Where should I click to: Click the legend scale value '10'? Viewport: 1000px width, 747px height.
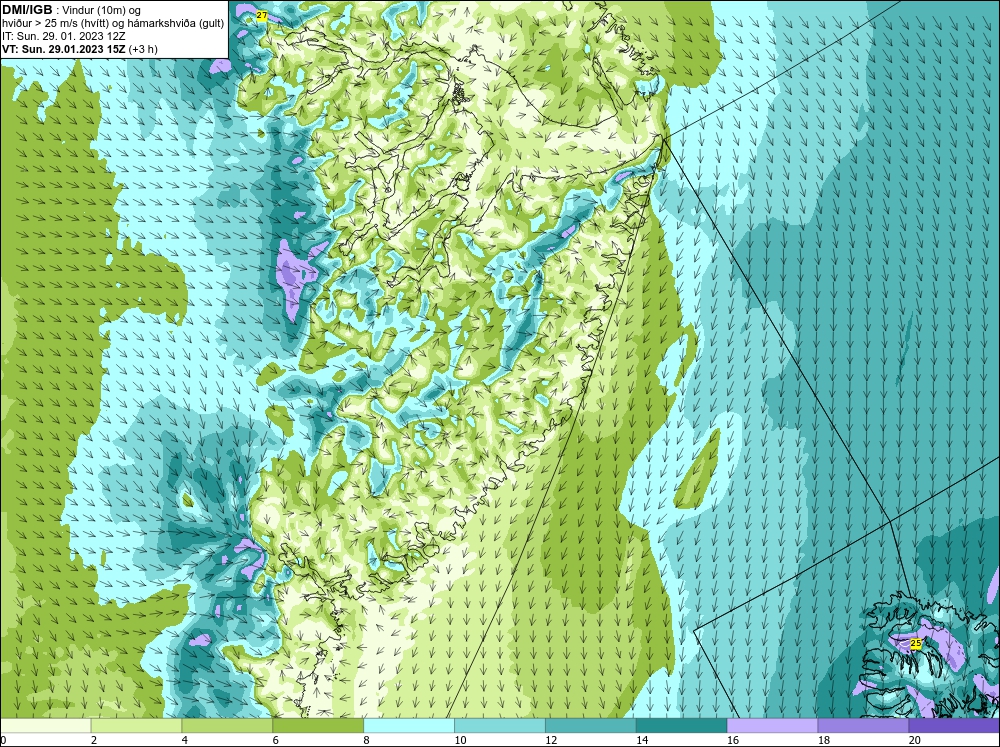pos(460,740)
